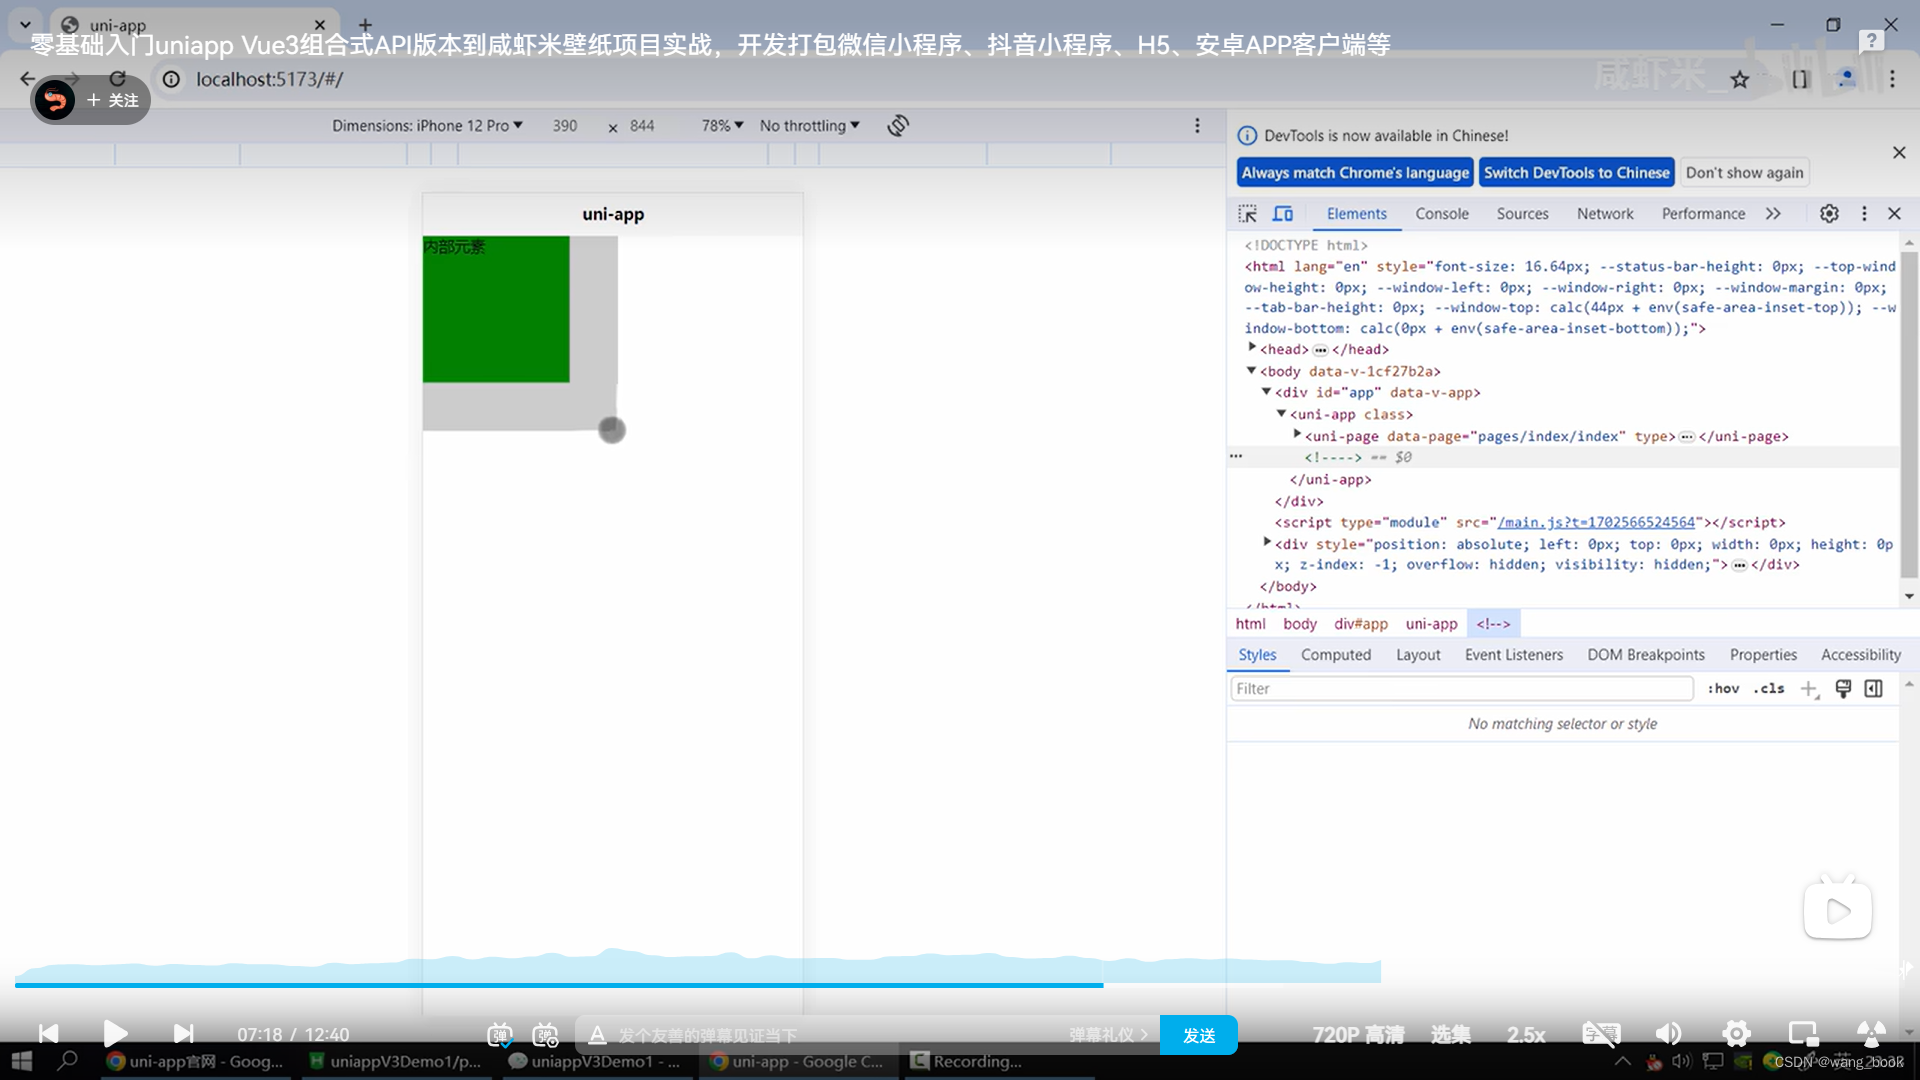
Task: Toggle element inspector picker icon
Action: coord(1247,214)
